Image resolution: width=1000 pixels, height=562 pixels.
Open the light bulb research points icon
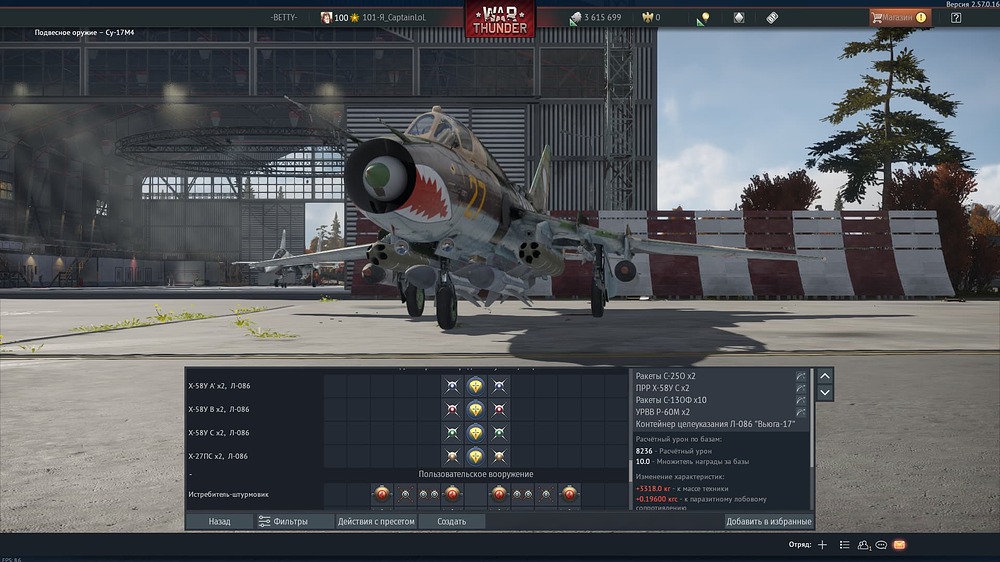click(703, 18)
